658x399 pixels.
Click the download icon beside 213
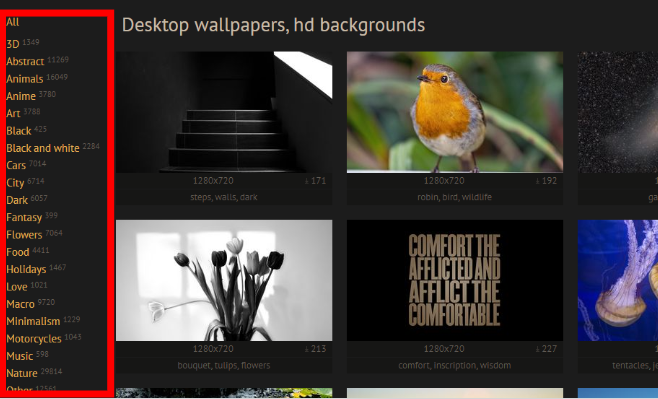click(307, 349)
